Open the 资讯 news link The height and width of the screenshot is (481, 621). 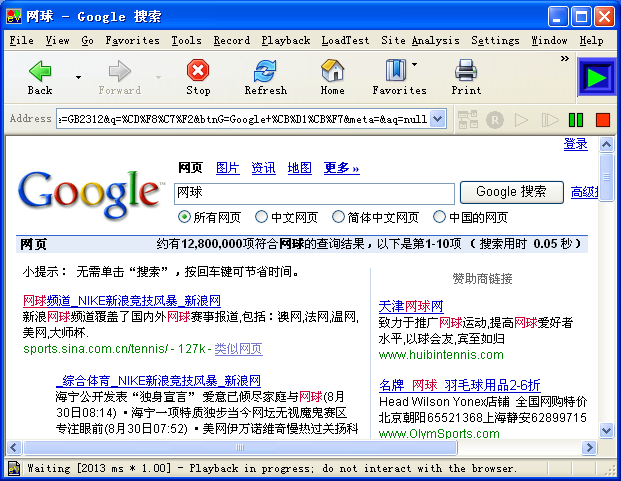tap(263, 168)
